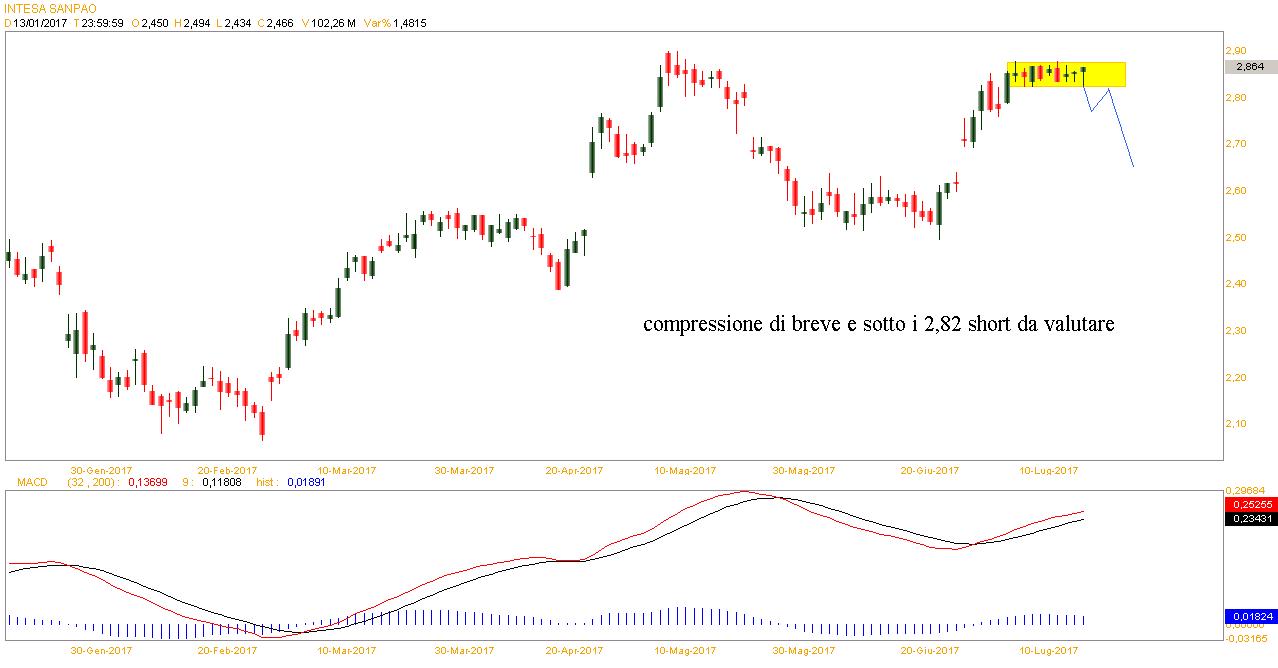Click 10-Mag-2017 date below price chart
Screen dimensions: 1278x668
click(x=686, y=469)
